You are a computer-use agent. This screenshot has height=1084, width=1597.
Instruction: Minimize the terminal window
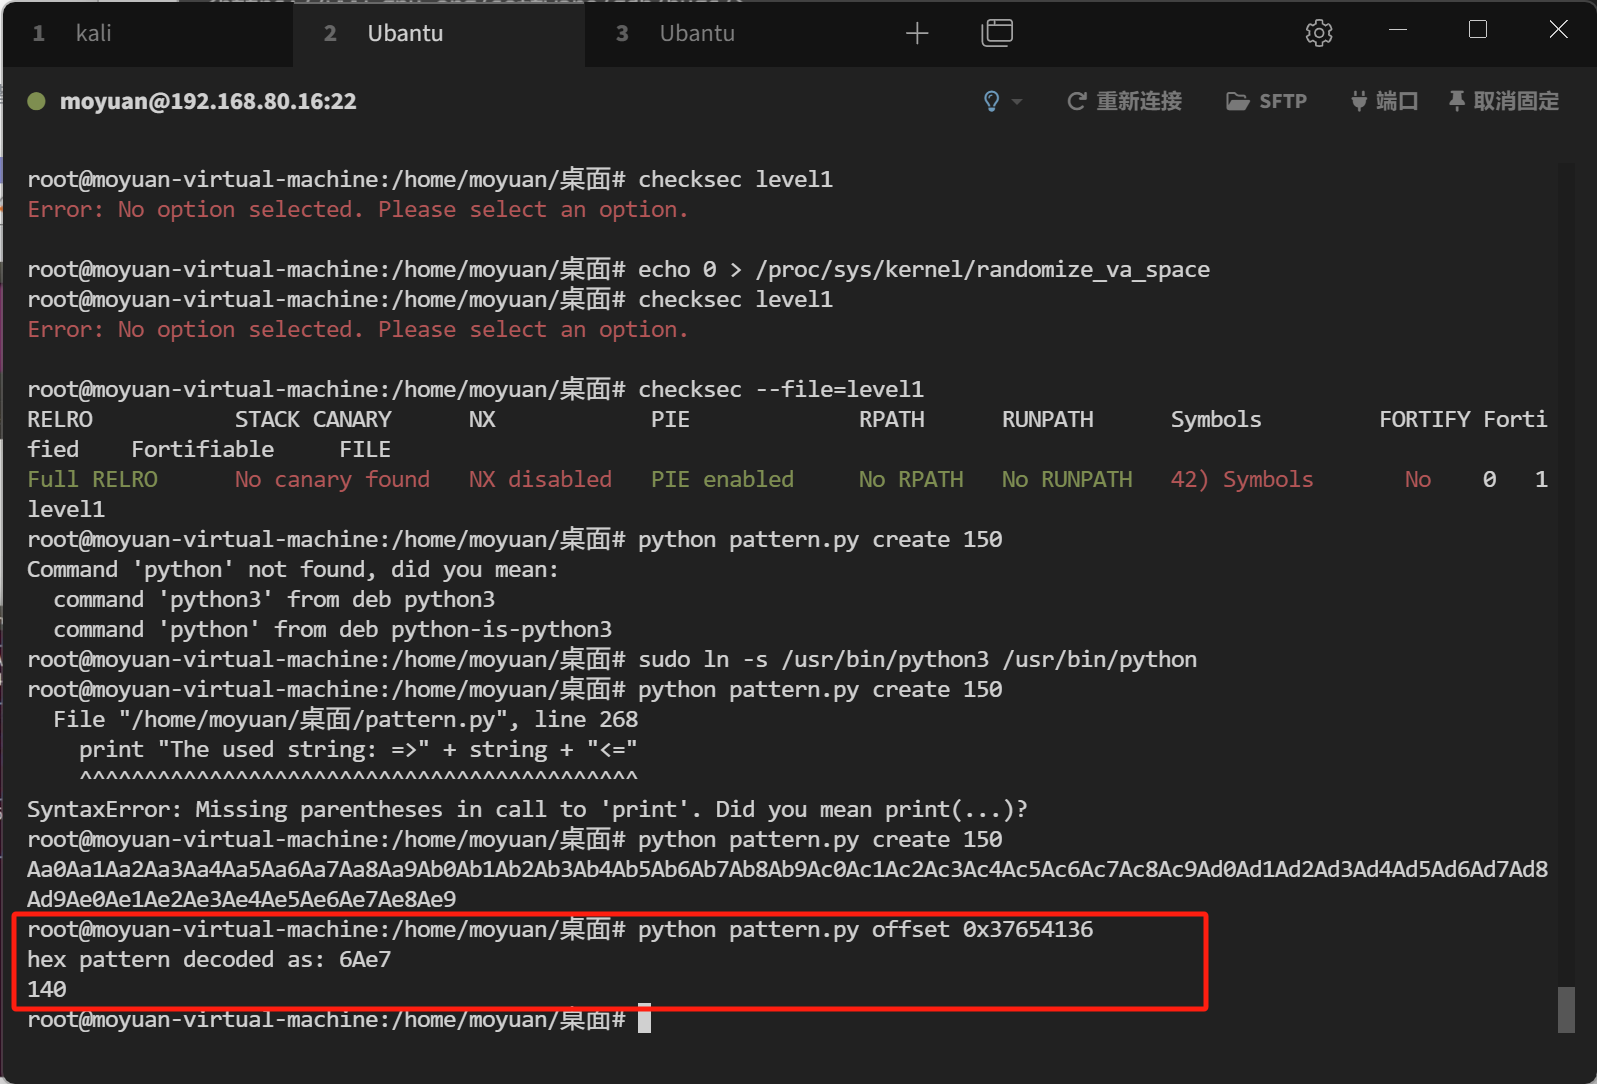point(1398,30)
